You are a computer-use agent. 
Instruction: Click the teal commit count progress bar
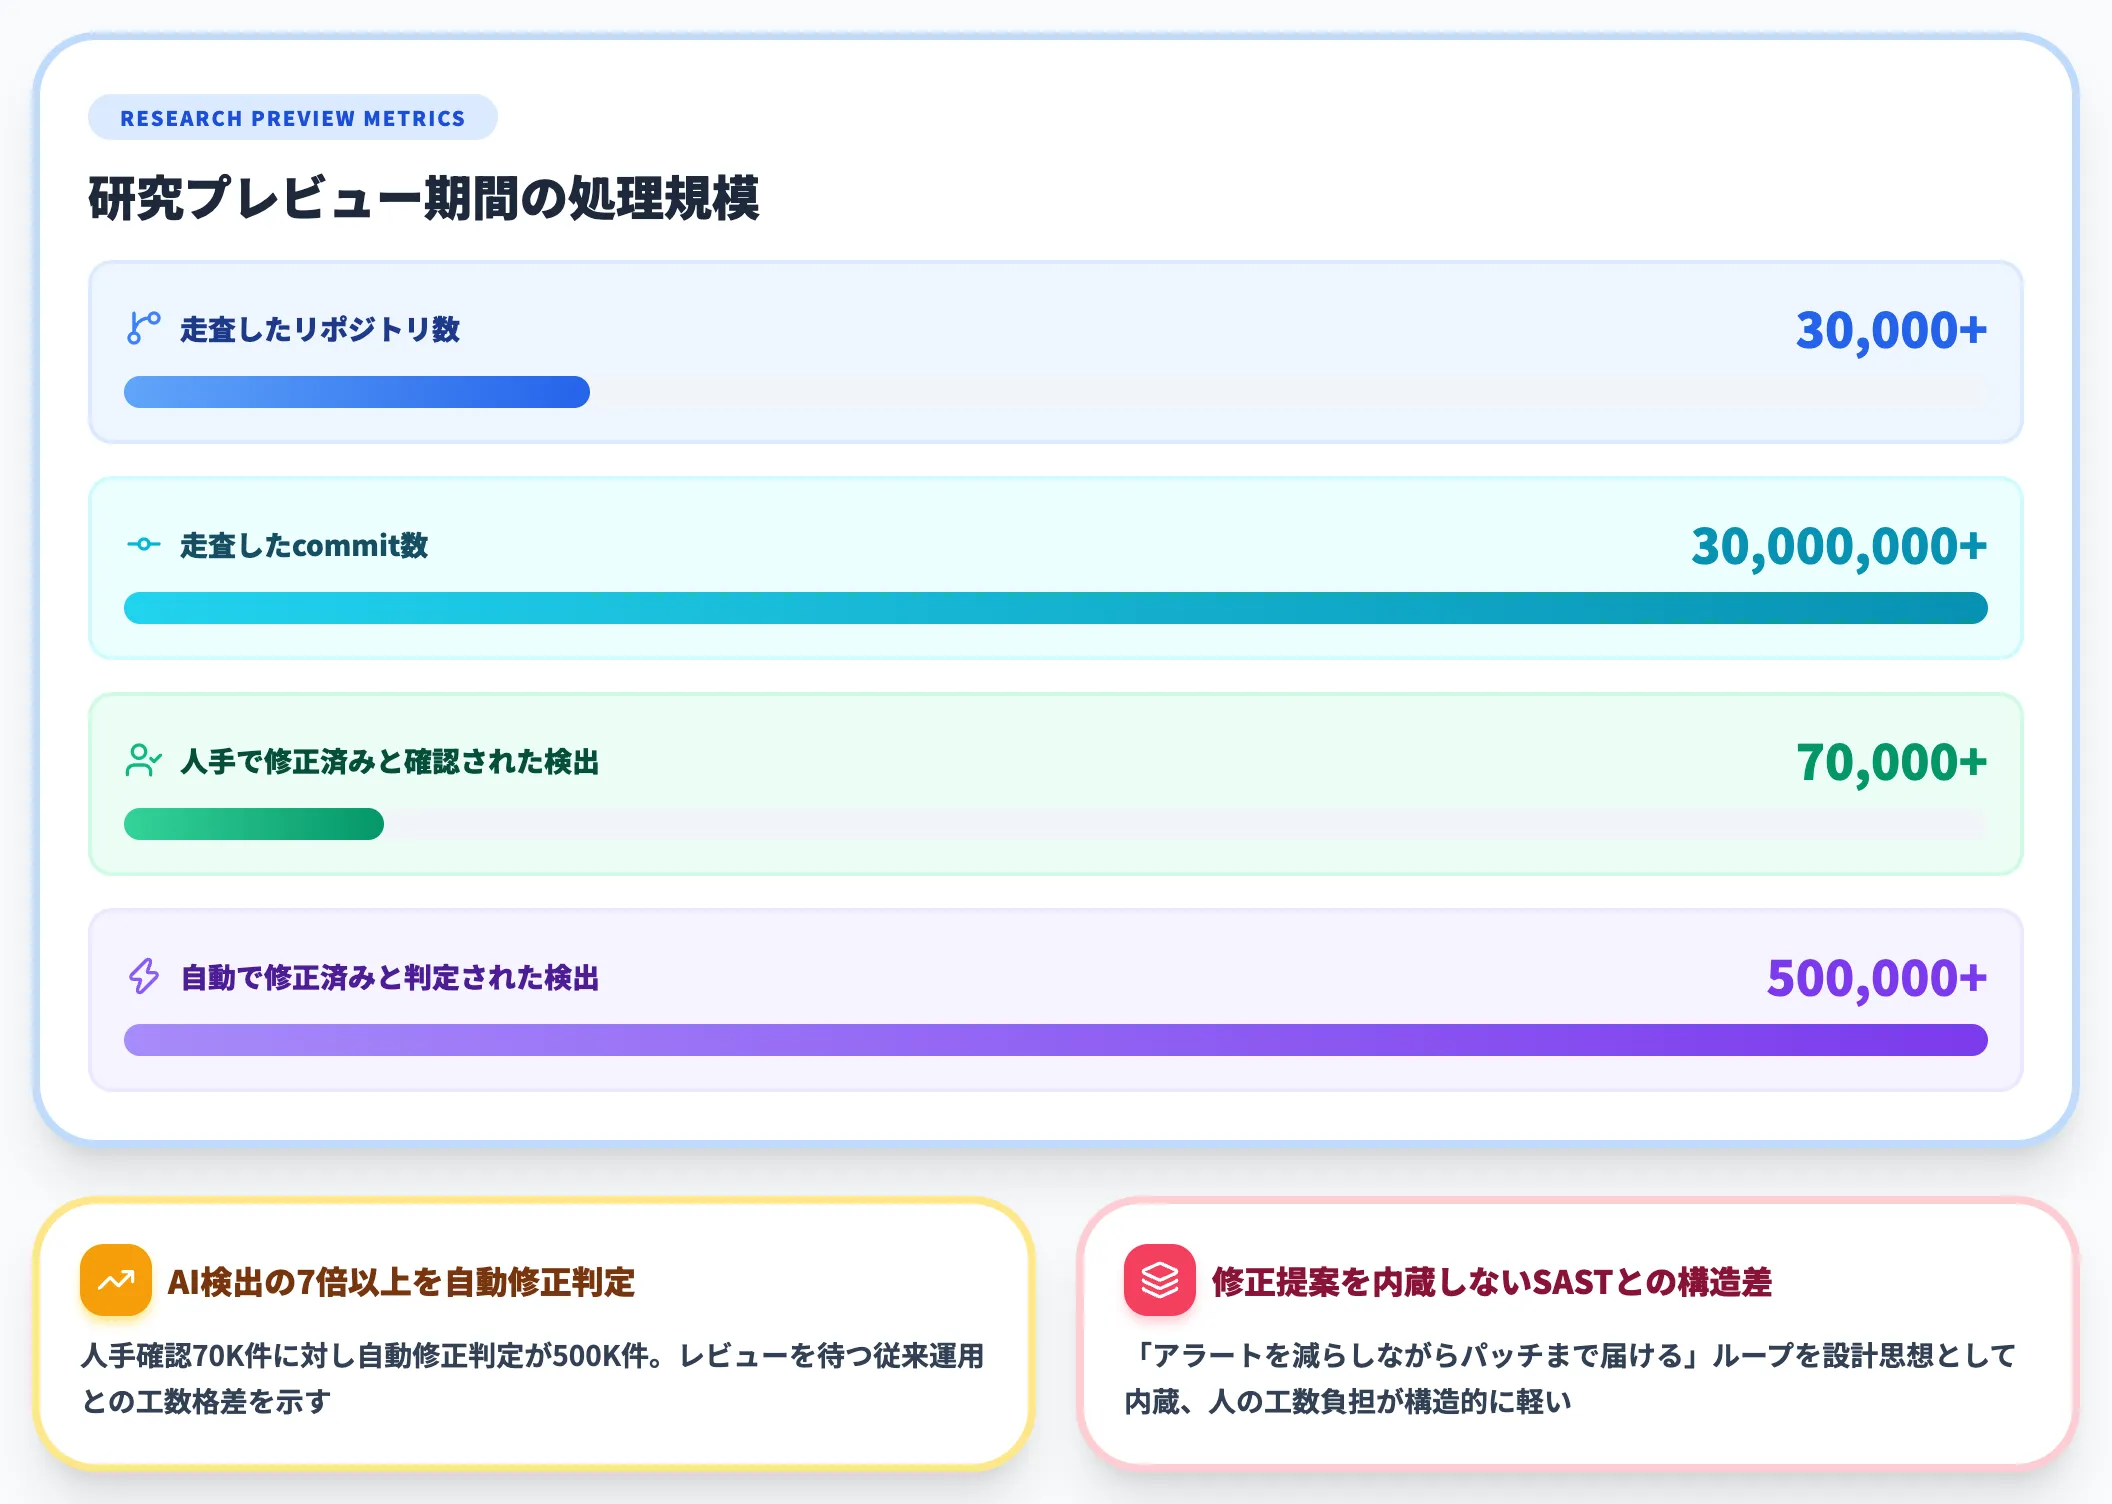coord(1056,608)
